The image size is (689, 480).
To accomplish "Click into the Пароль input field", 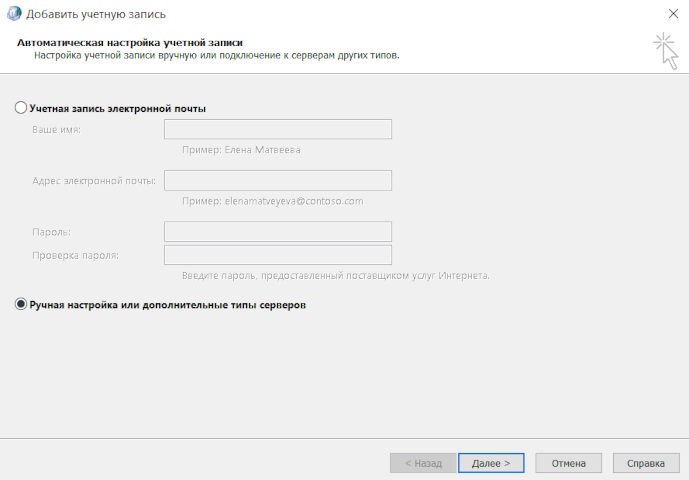I will [277, 231].
